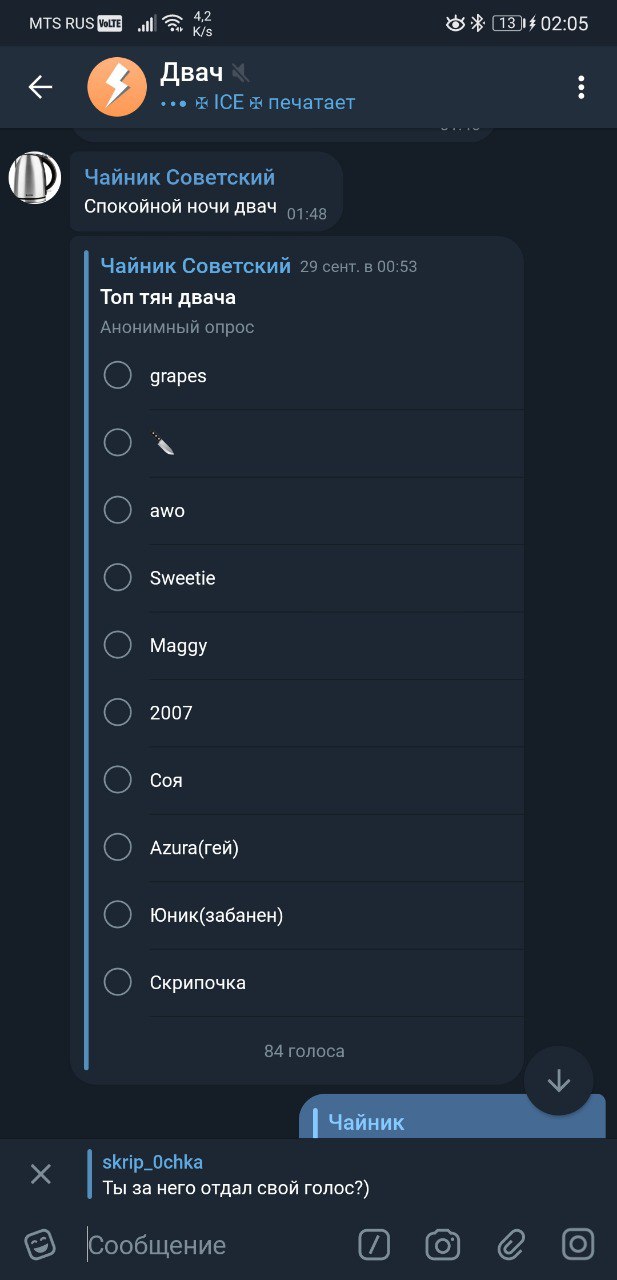Screen dimensions: 617x1280
Task: Cancel the reply to skrip_0chka
Action: 41,1174
